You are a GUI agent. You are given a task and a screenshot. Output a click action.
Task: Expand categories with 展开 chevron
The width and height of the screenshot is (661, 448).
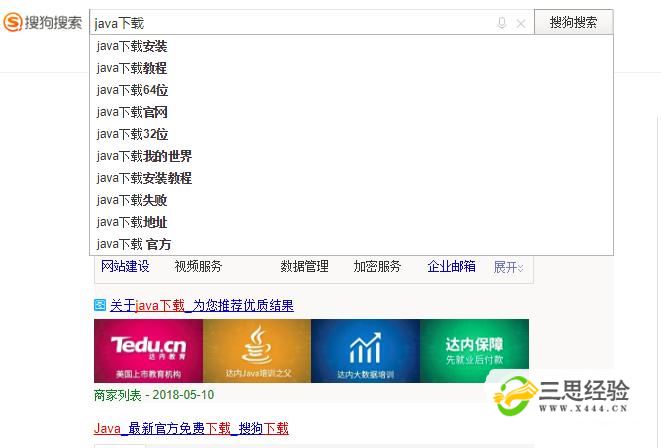pyautogui.click(x=508, y=267)
